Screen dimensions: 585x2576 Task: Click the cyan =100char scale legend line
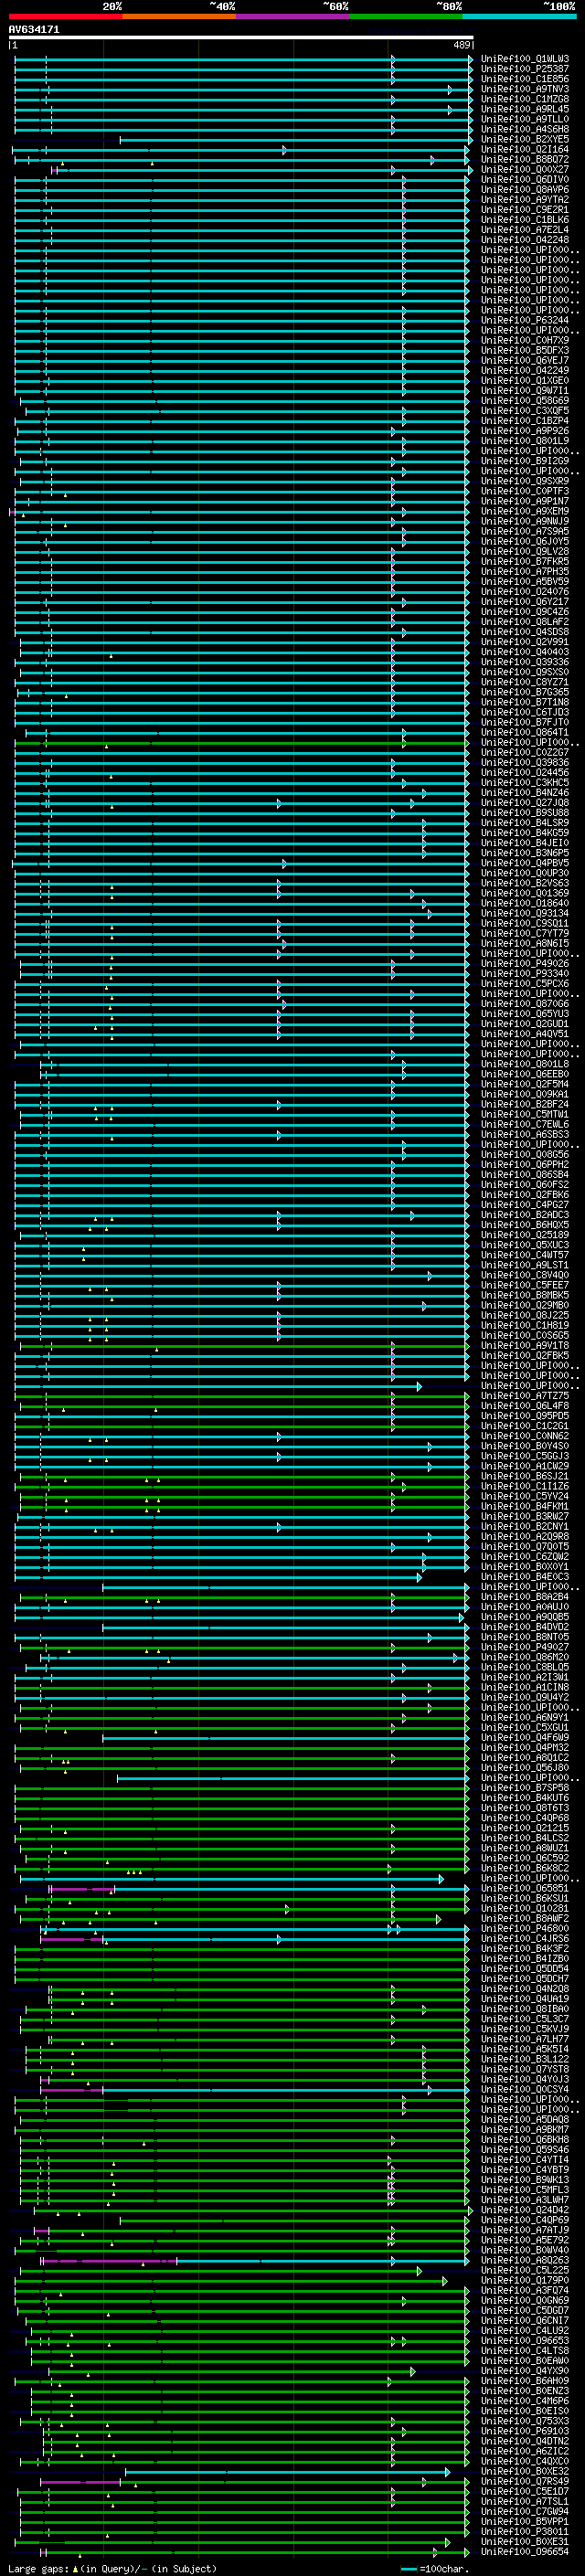pos(408,2569)
